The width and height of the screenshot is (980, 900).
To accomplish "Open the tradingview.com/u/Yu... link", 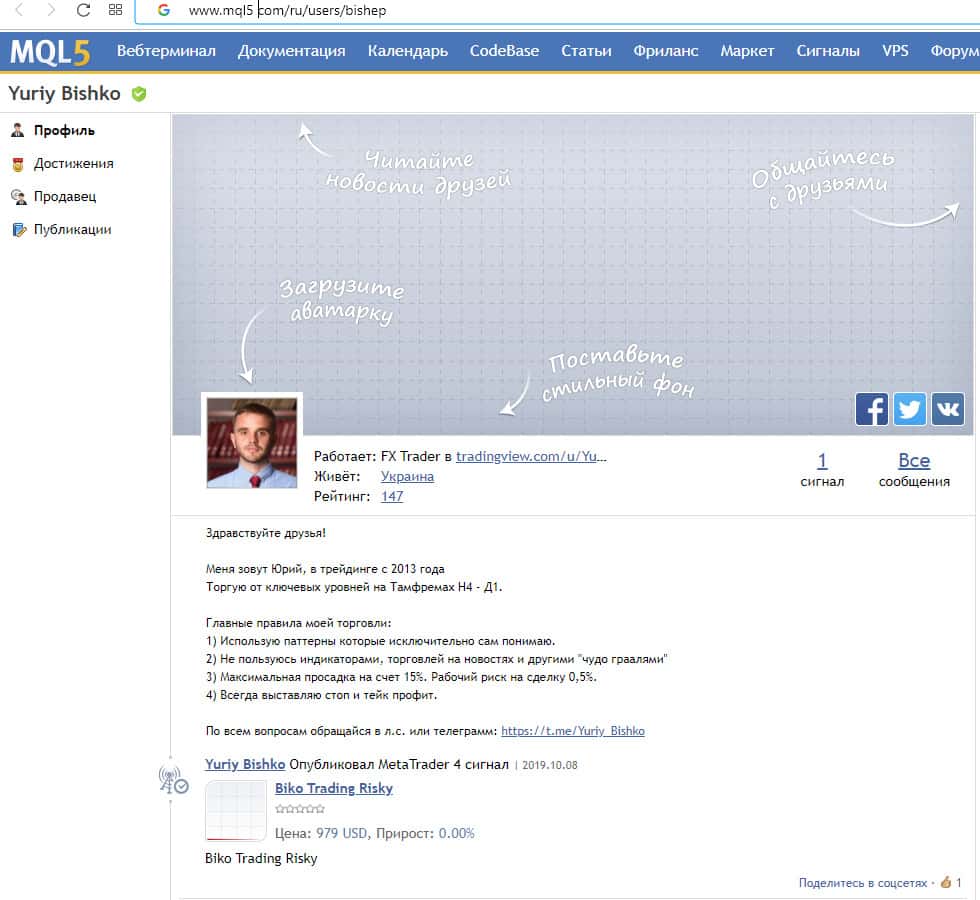I will coord(531,456).
